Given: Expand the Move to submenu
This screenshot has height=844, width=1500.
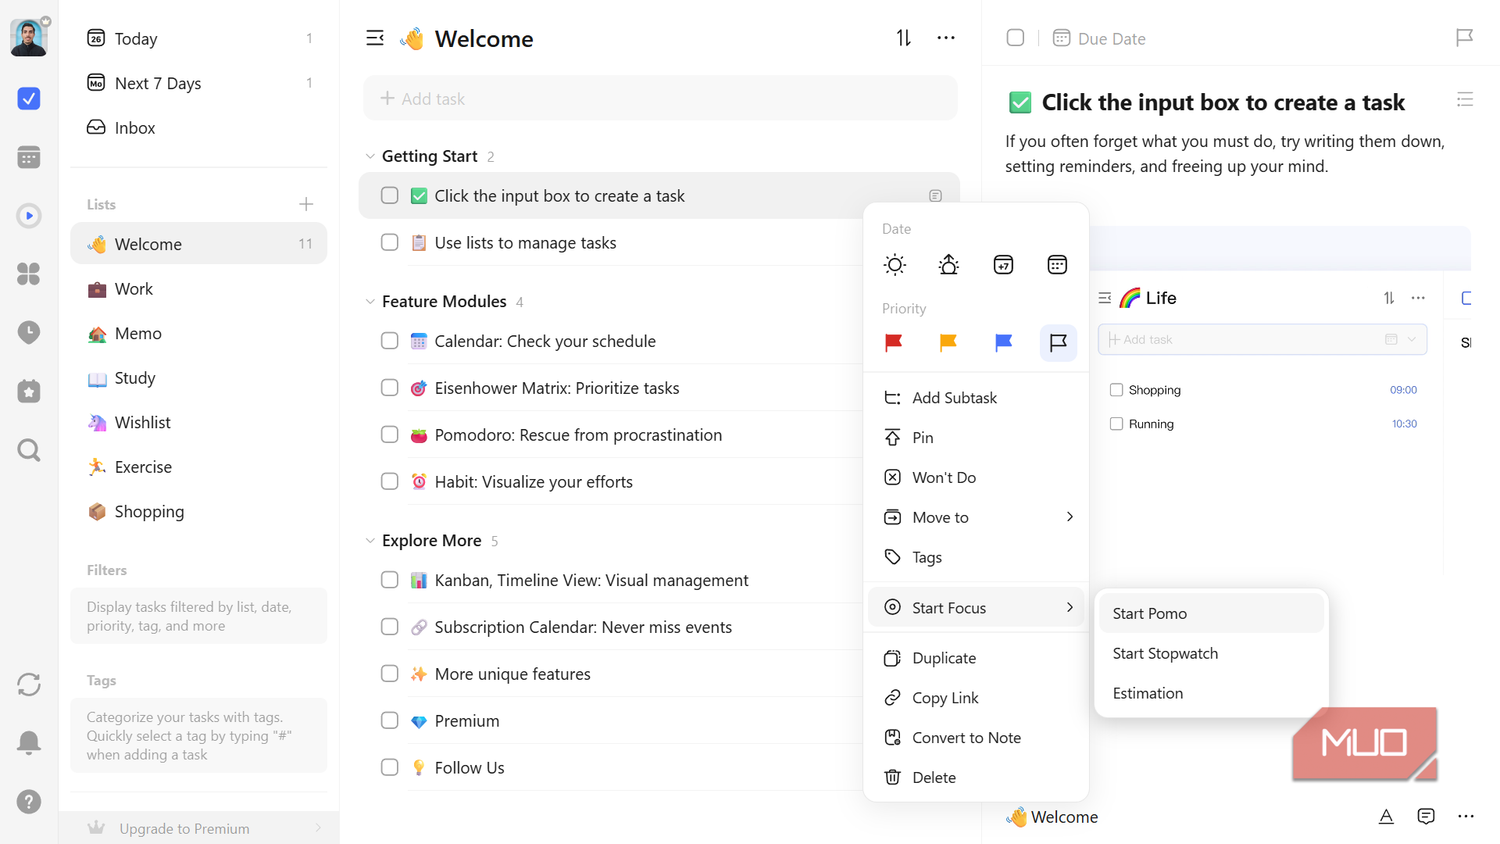Looking at the screenshot, I should (977, 517).
